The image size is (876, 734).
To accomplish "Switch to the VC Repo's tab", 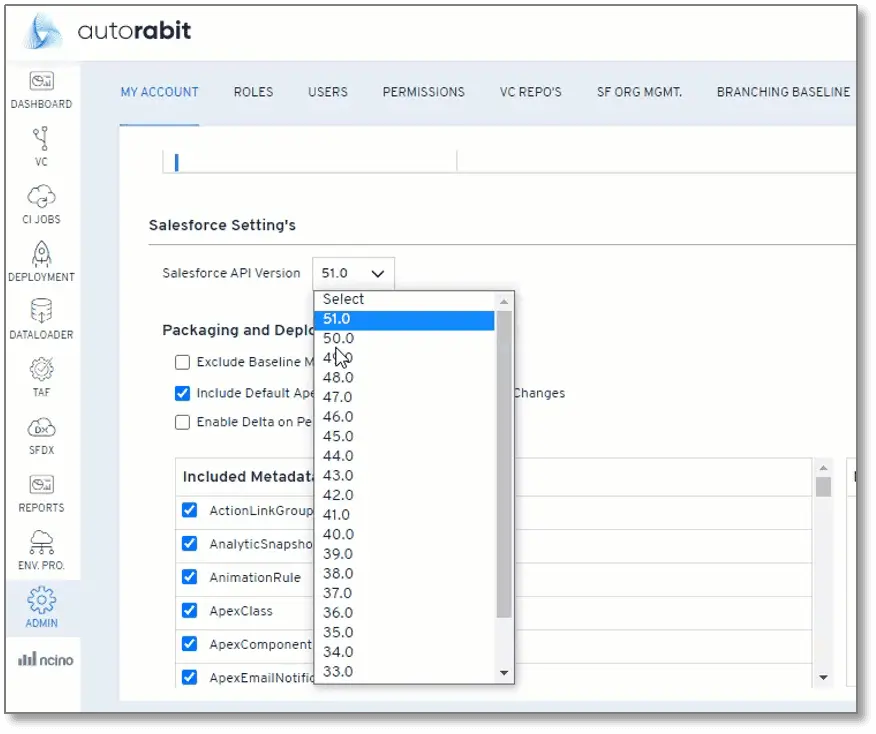I will [531, 92].
